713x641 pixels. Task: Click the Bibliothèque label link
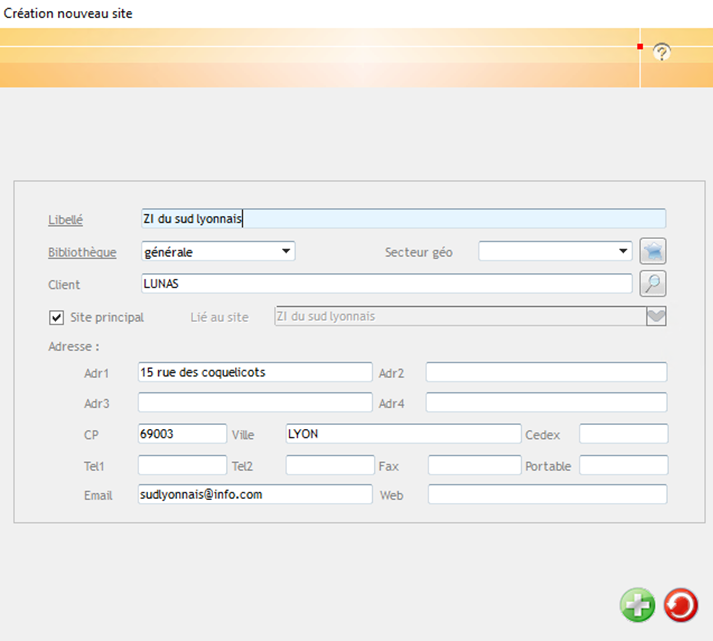[x=82, y=252]
